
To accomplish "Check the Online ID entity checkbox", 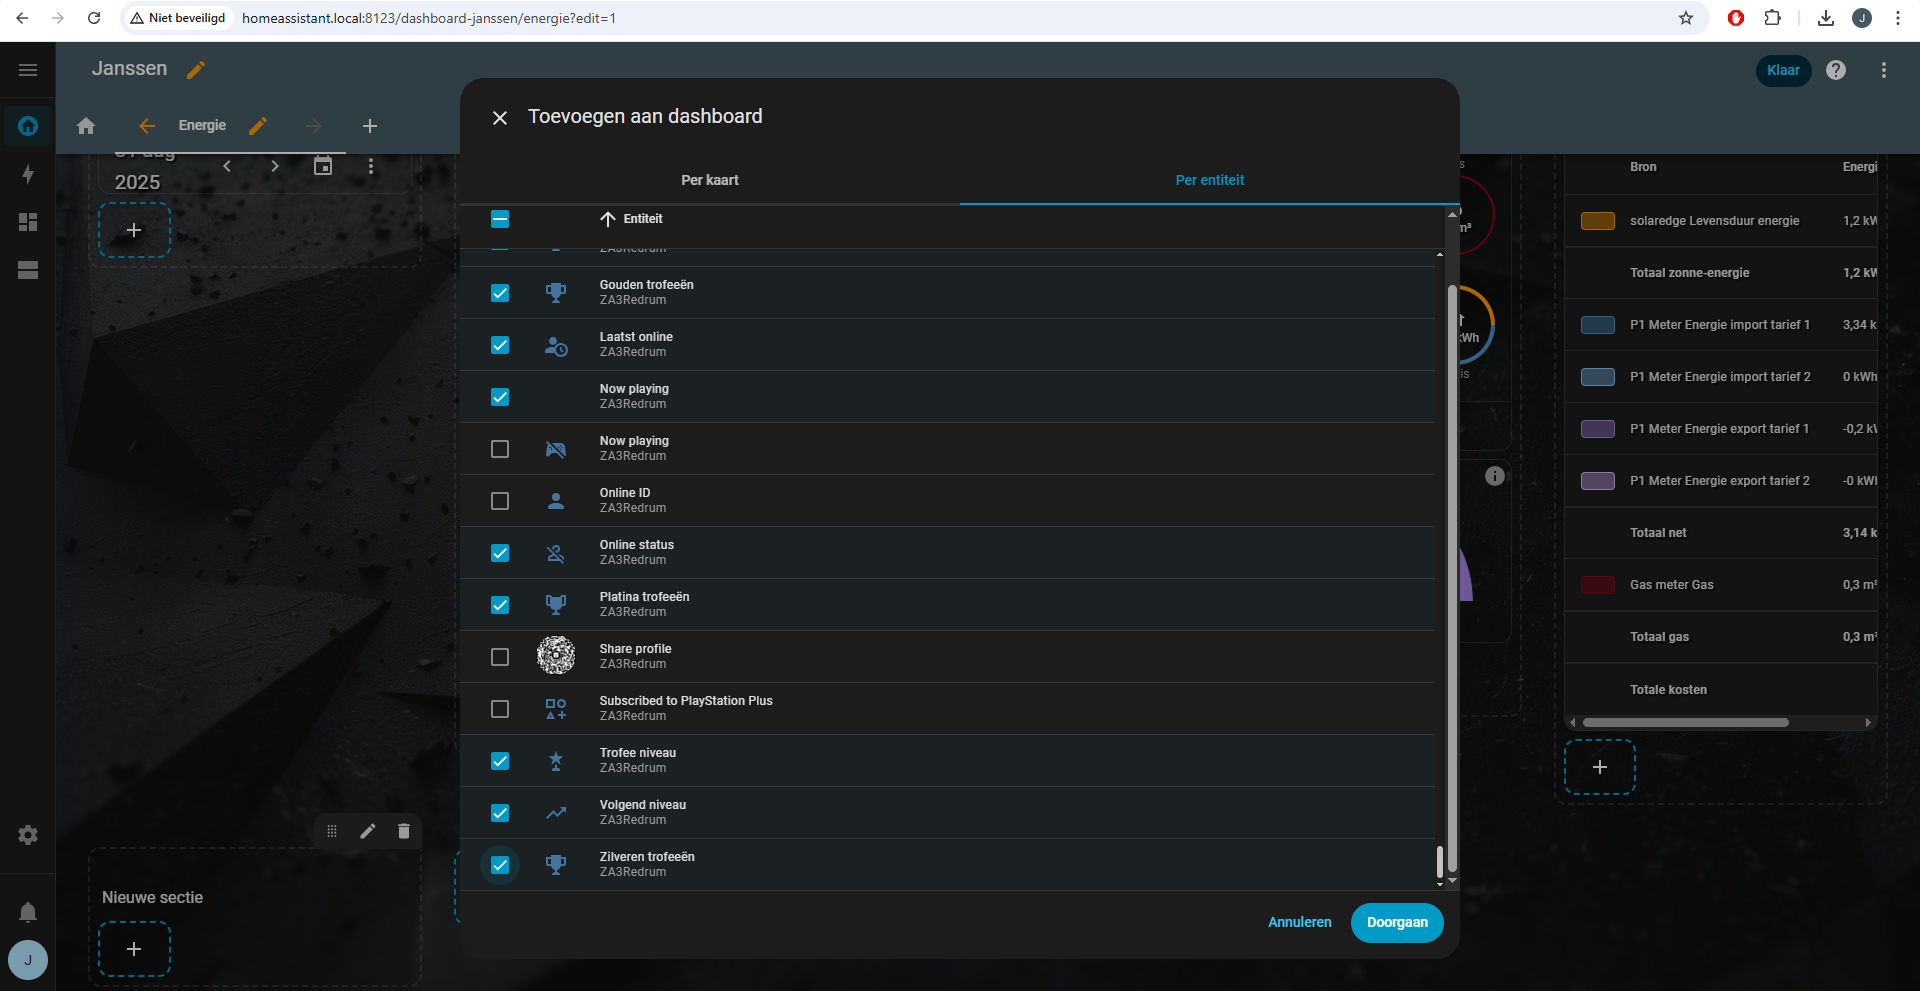I will click(x=500, y=501).
